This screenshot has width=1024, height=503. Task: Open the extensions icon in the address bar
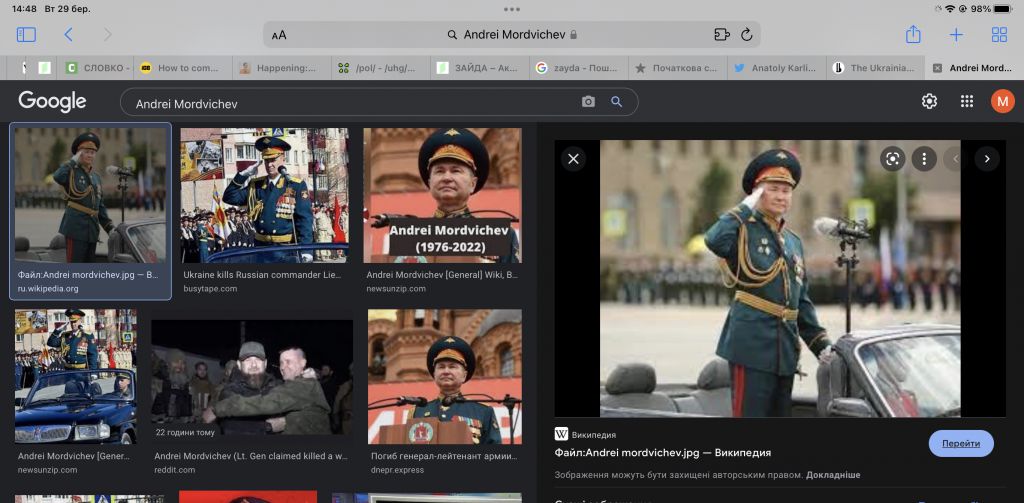click(x=722, y=35)
